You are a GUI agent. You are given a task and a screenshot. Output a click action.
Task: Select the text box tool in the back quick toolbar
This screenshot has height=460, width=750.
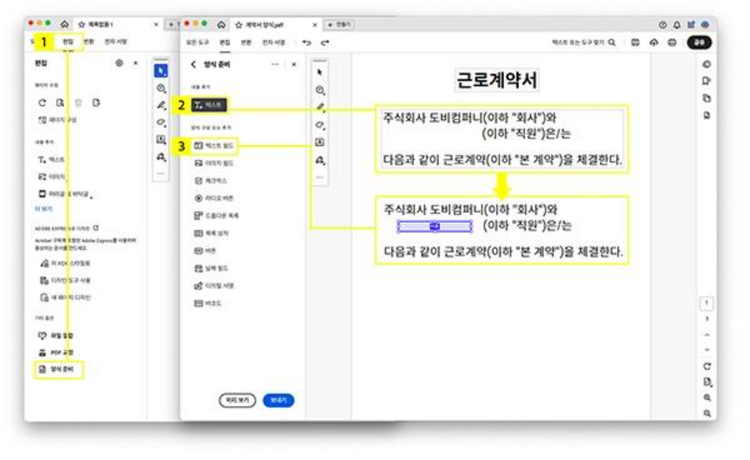161,140
